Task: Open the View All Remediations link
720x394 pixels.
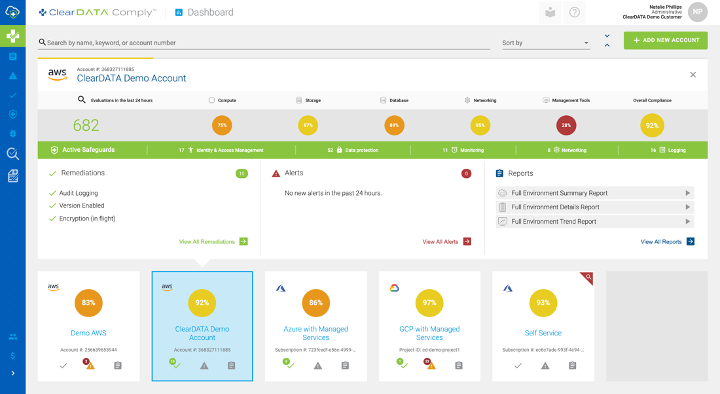Action: [x=213, y=242]
